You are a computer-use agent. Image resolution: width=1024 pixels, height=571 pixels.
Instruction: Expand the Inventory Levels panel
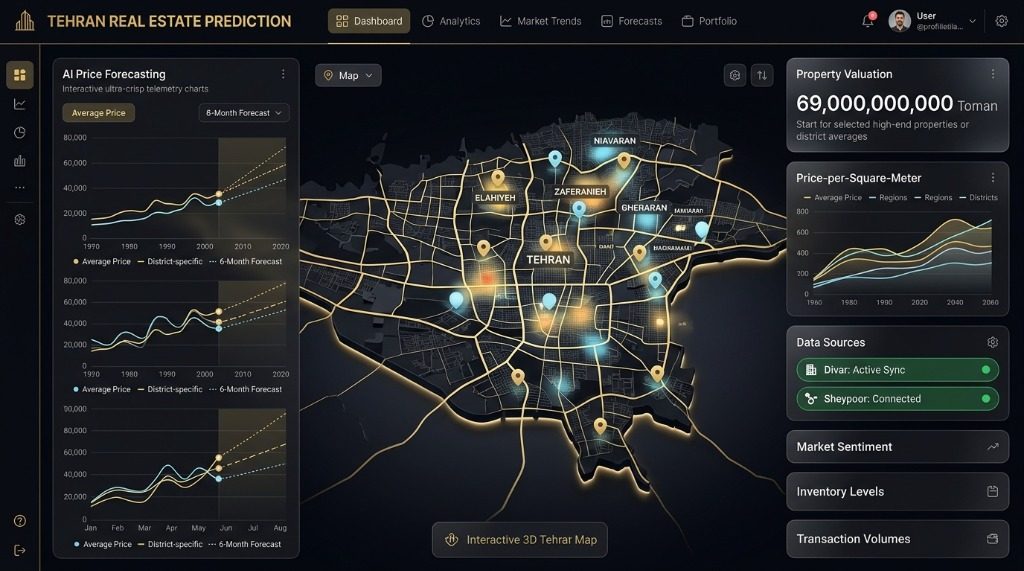coord(897,491)
